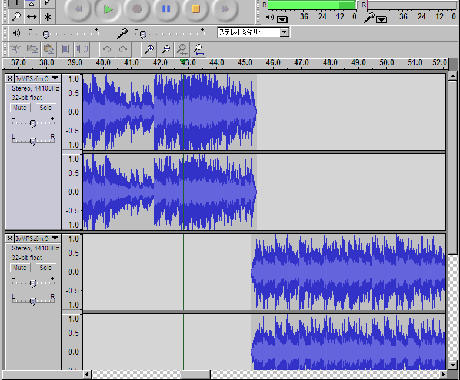Click the vertical scrollbar down arrow
Image resolution: width=460 pixels, height=380 pixels.
coord(452,365)
